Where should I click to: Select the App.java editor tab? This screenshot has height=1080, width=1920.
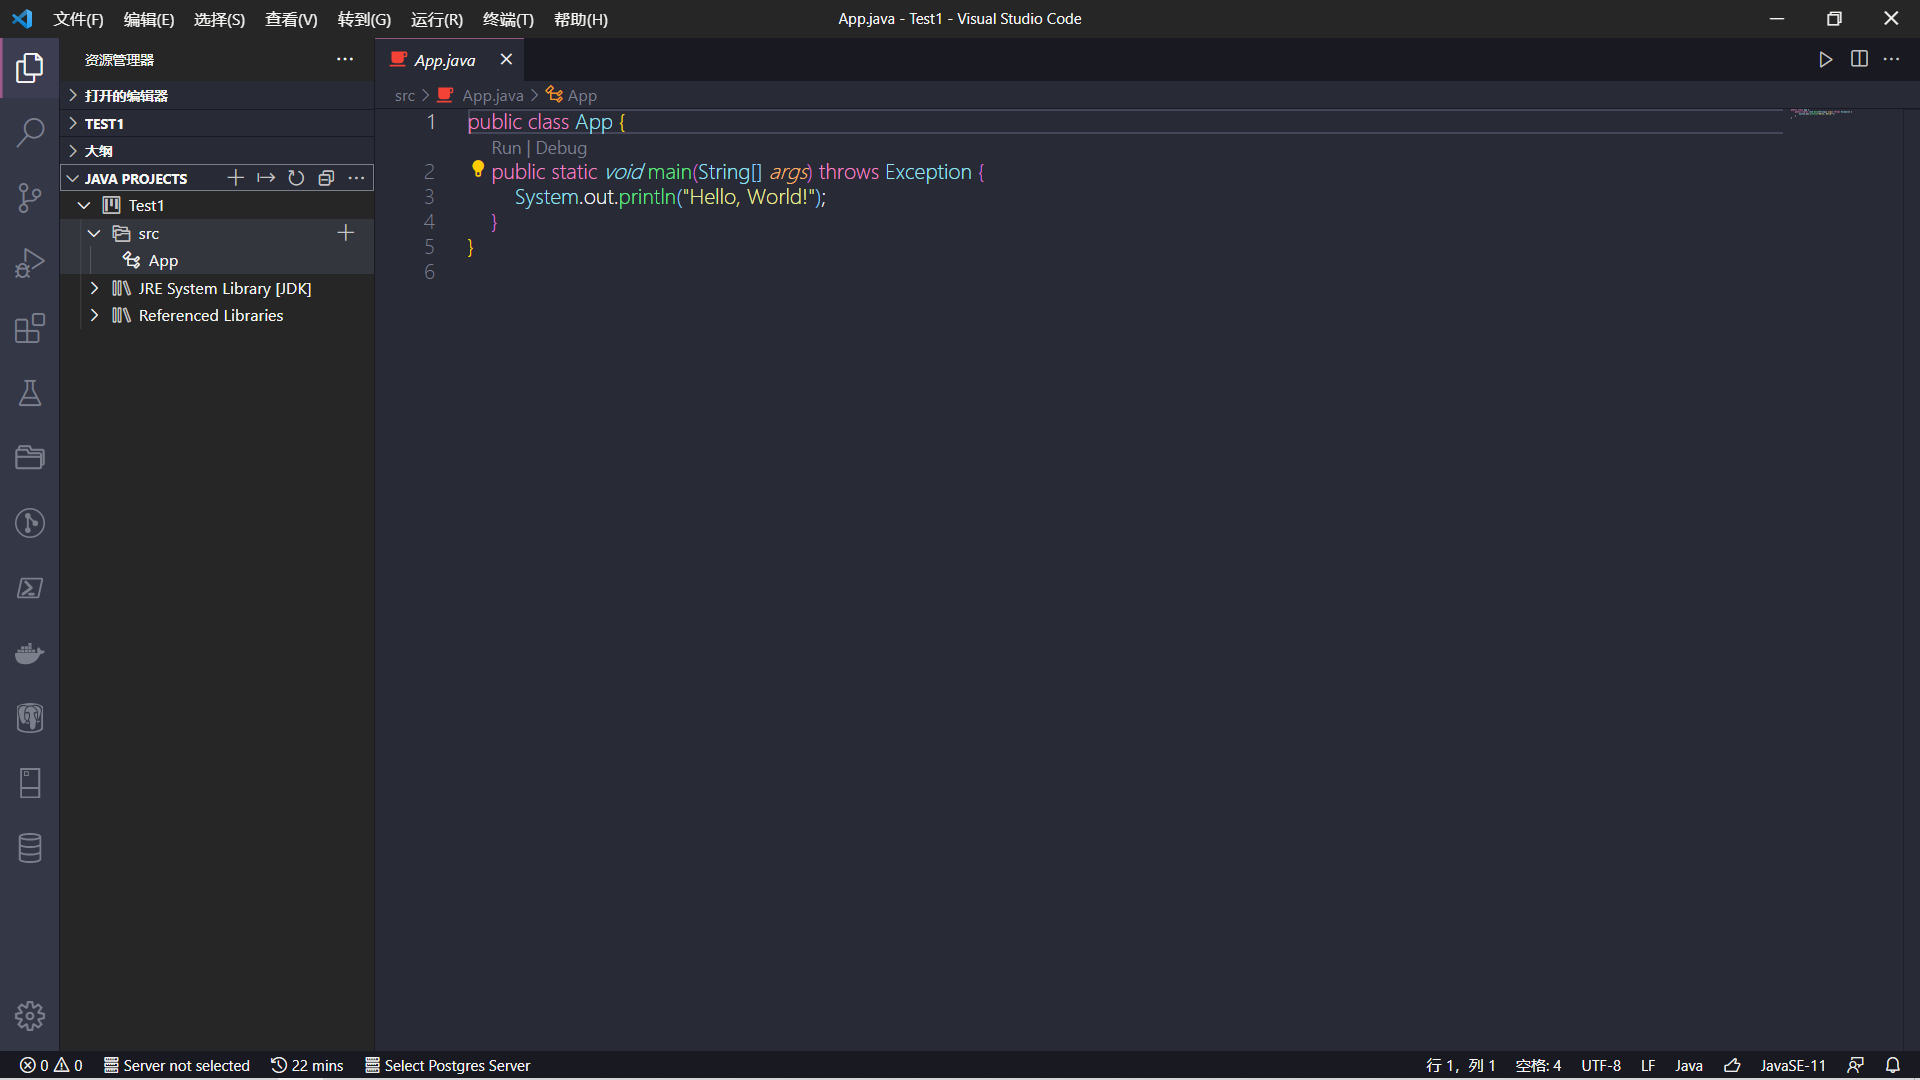click(x=444, y=60)
